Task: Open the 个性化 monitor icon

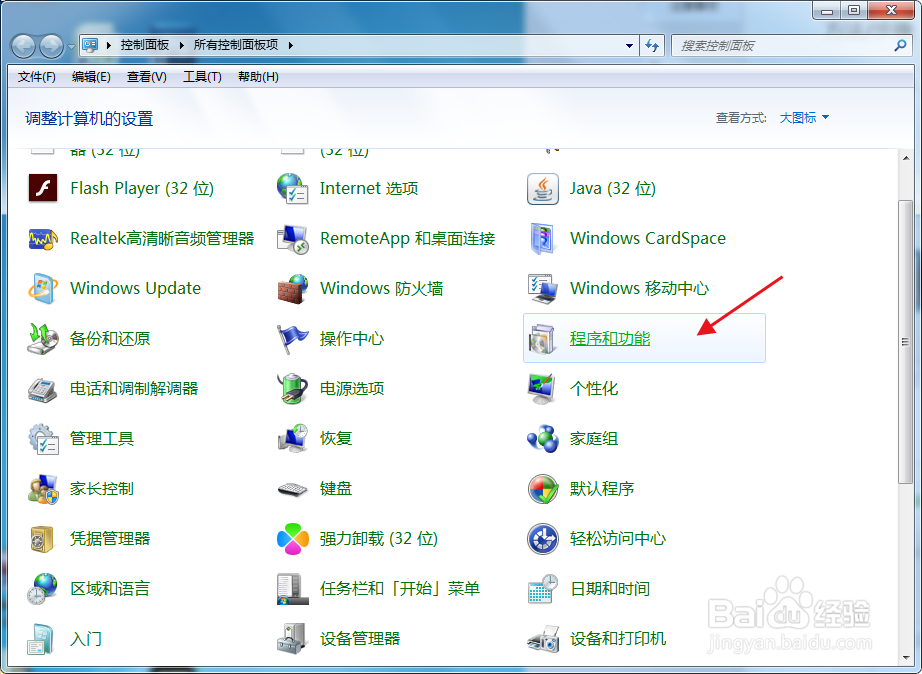Action: point(542,389)
